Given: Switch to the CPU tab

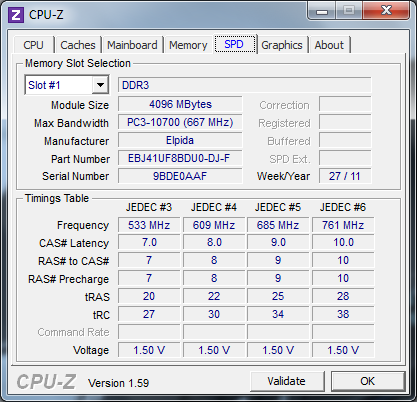Looking at the screenshot, I should tap(34, 45).
